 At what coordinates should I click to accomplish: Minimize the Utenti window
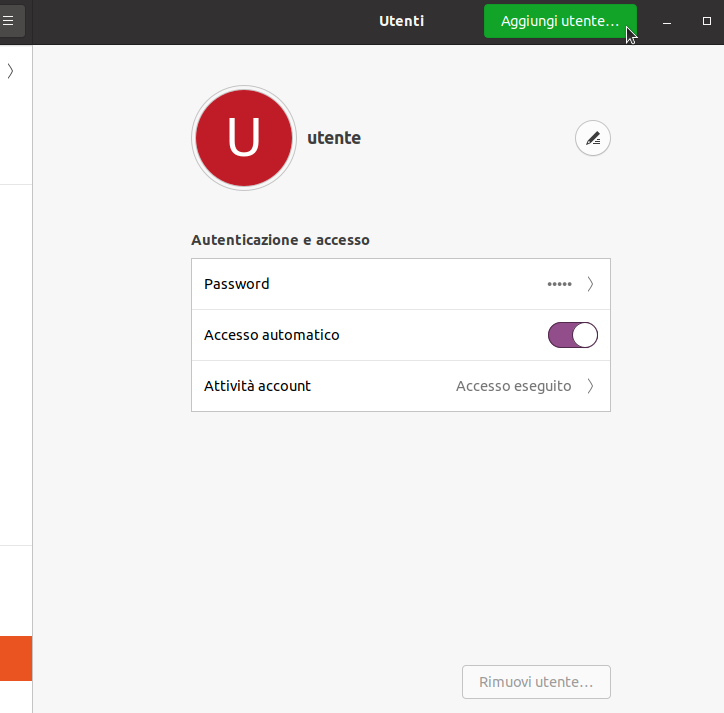point(667,22)
